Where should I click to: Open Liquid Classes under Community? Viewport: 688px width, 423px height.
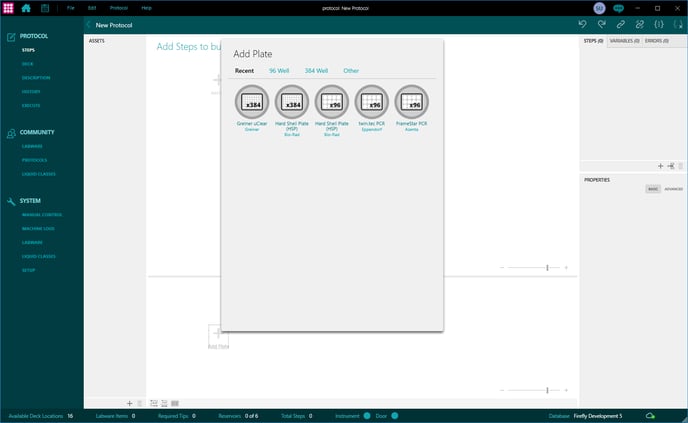[39, 174]
